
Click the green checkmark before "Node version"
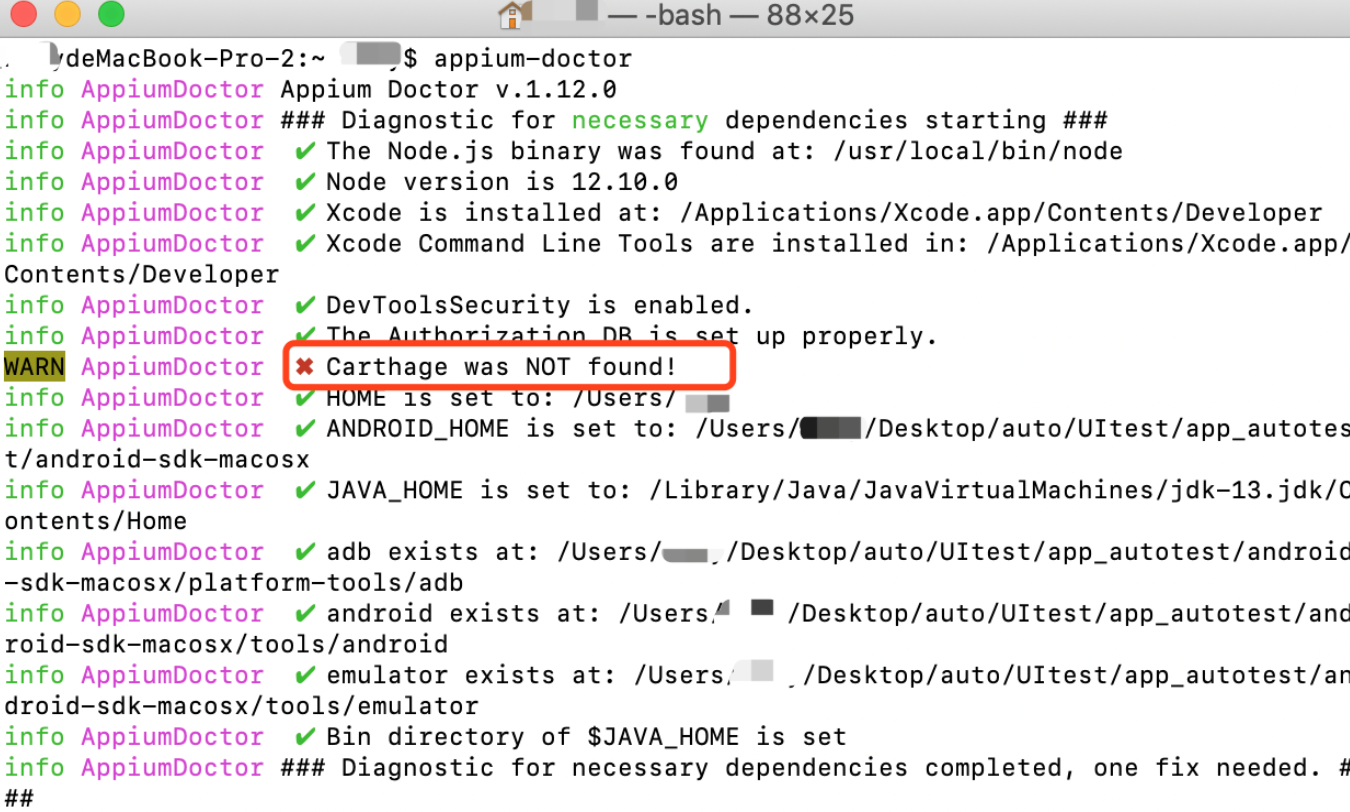click(305, 183)
